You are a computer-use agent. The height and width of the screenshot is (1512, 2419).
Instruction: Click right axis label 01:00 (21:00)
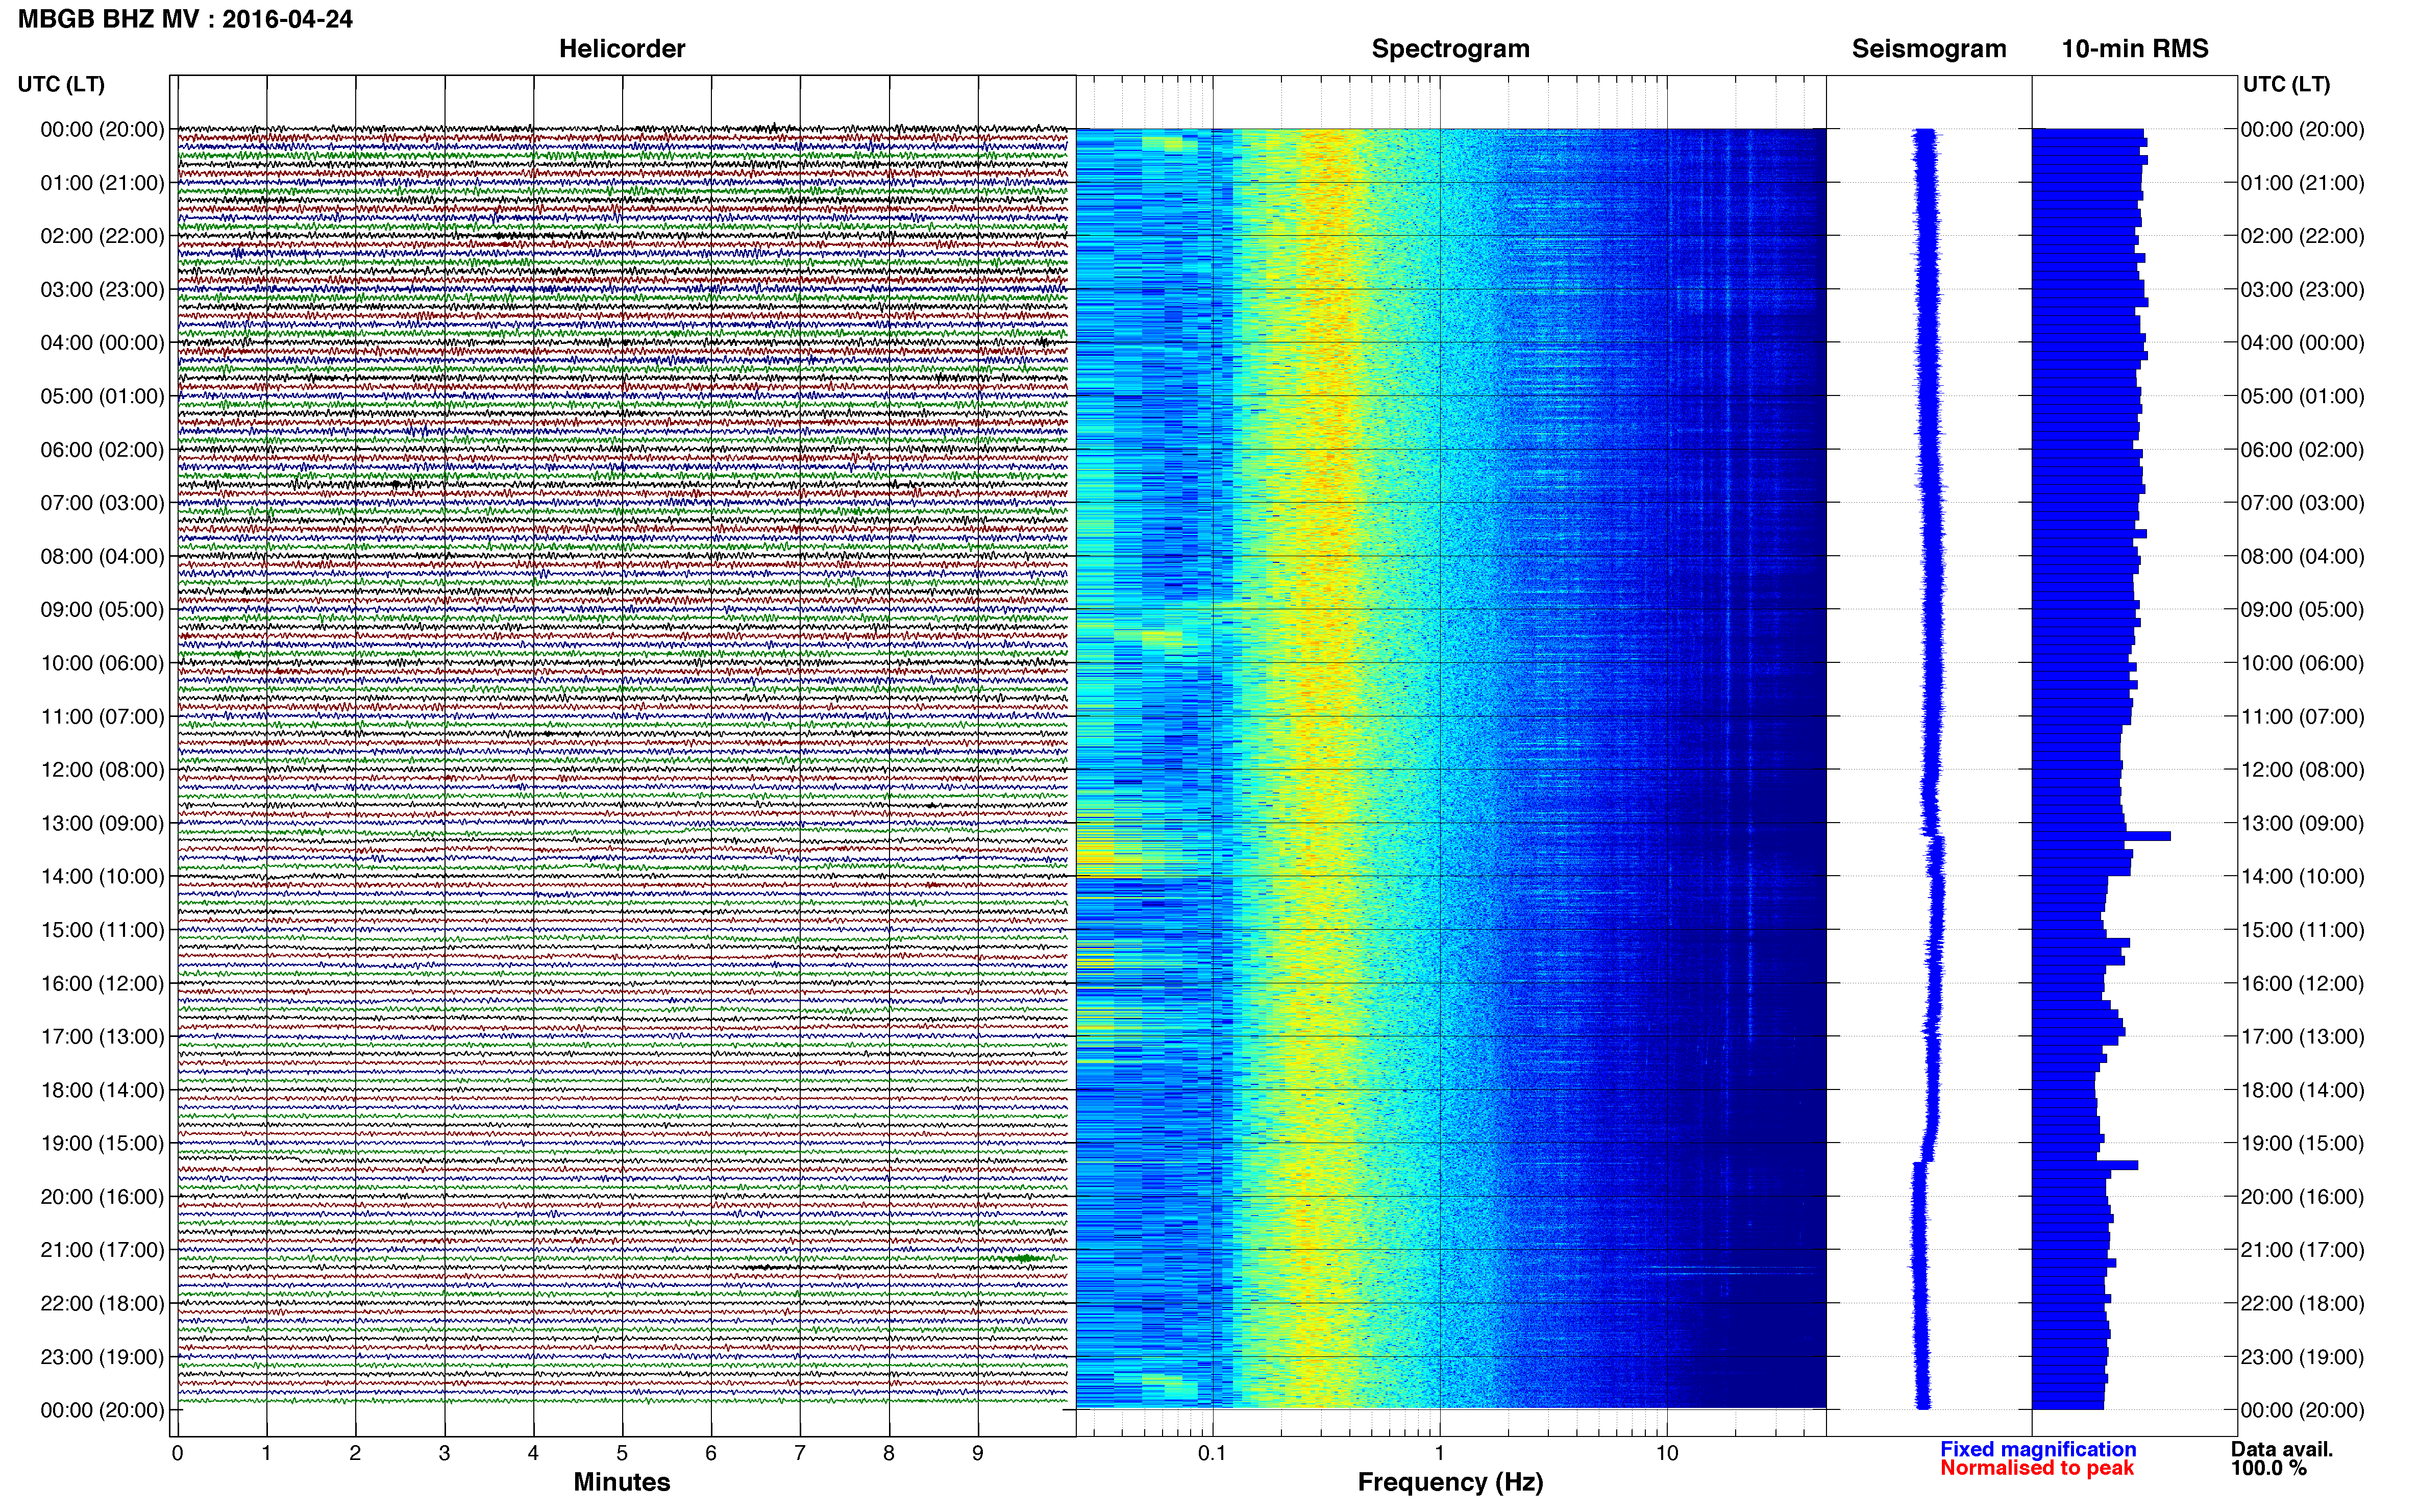coord(2302,183)
